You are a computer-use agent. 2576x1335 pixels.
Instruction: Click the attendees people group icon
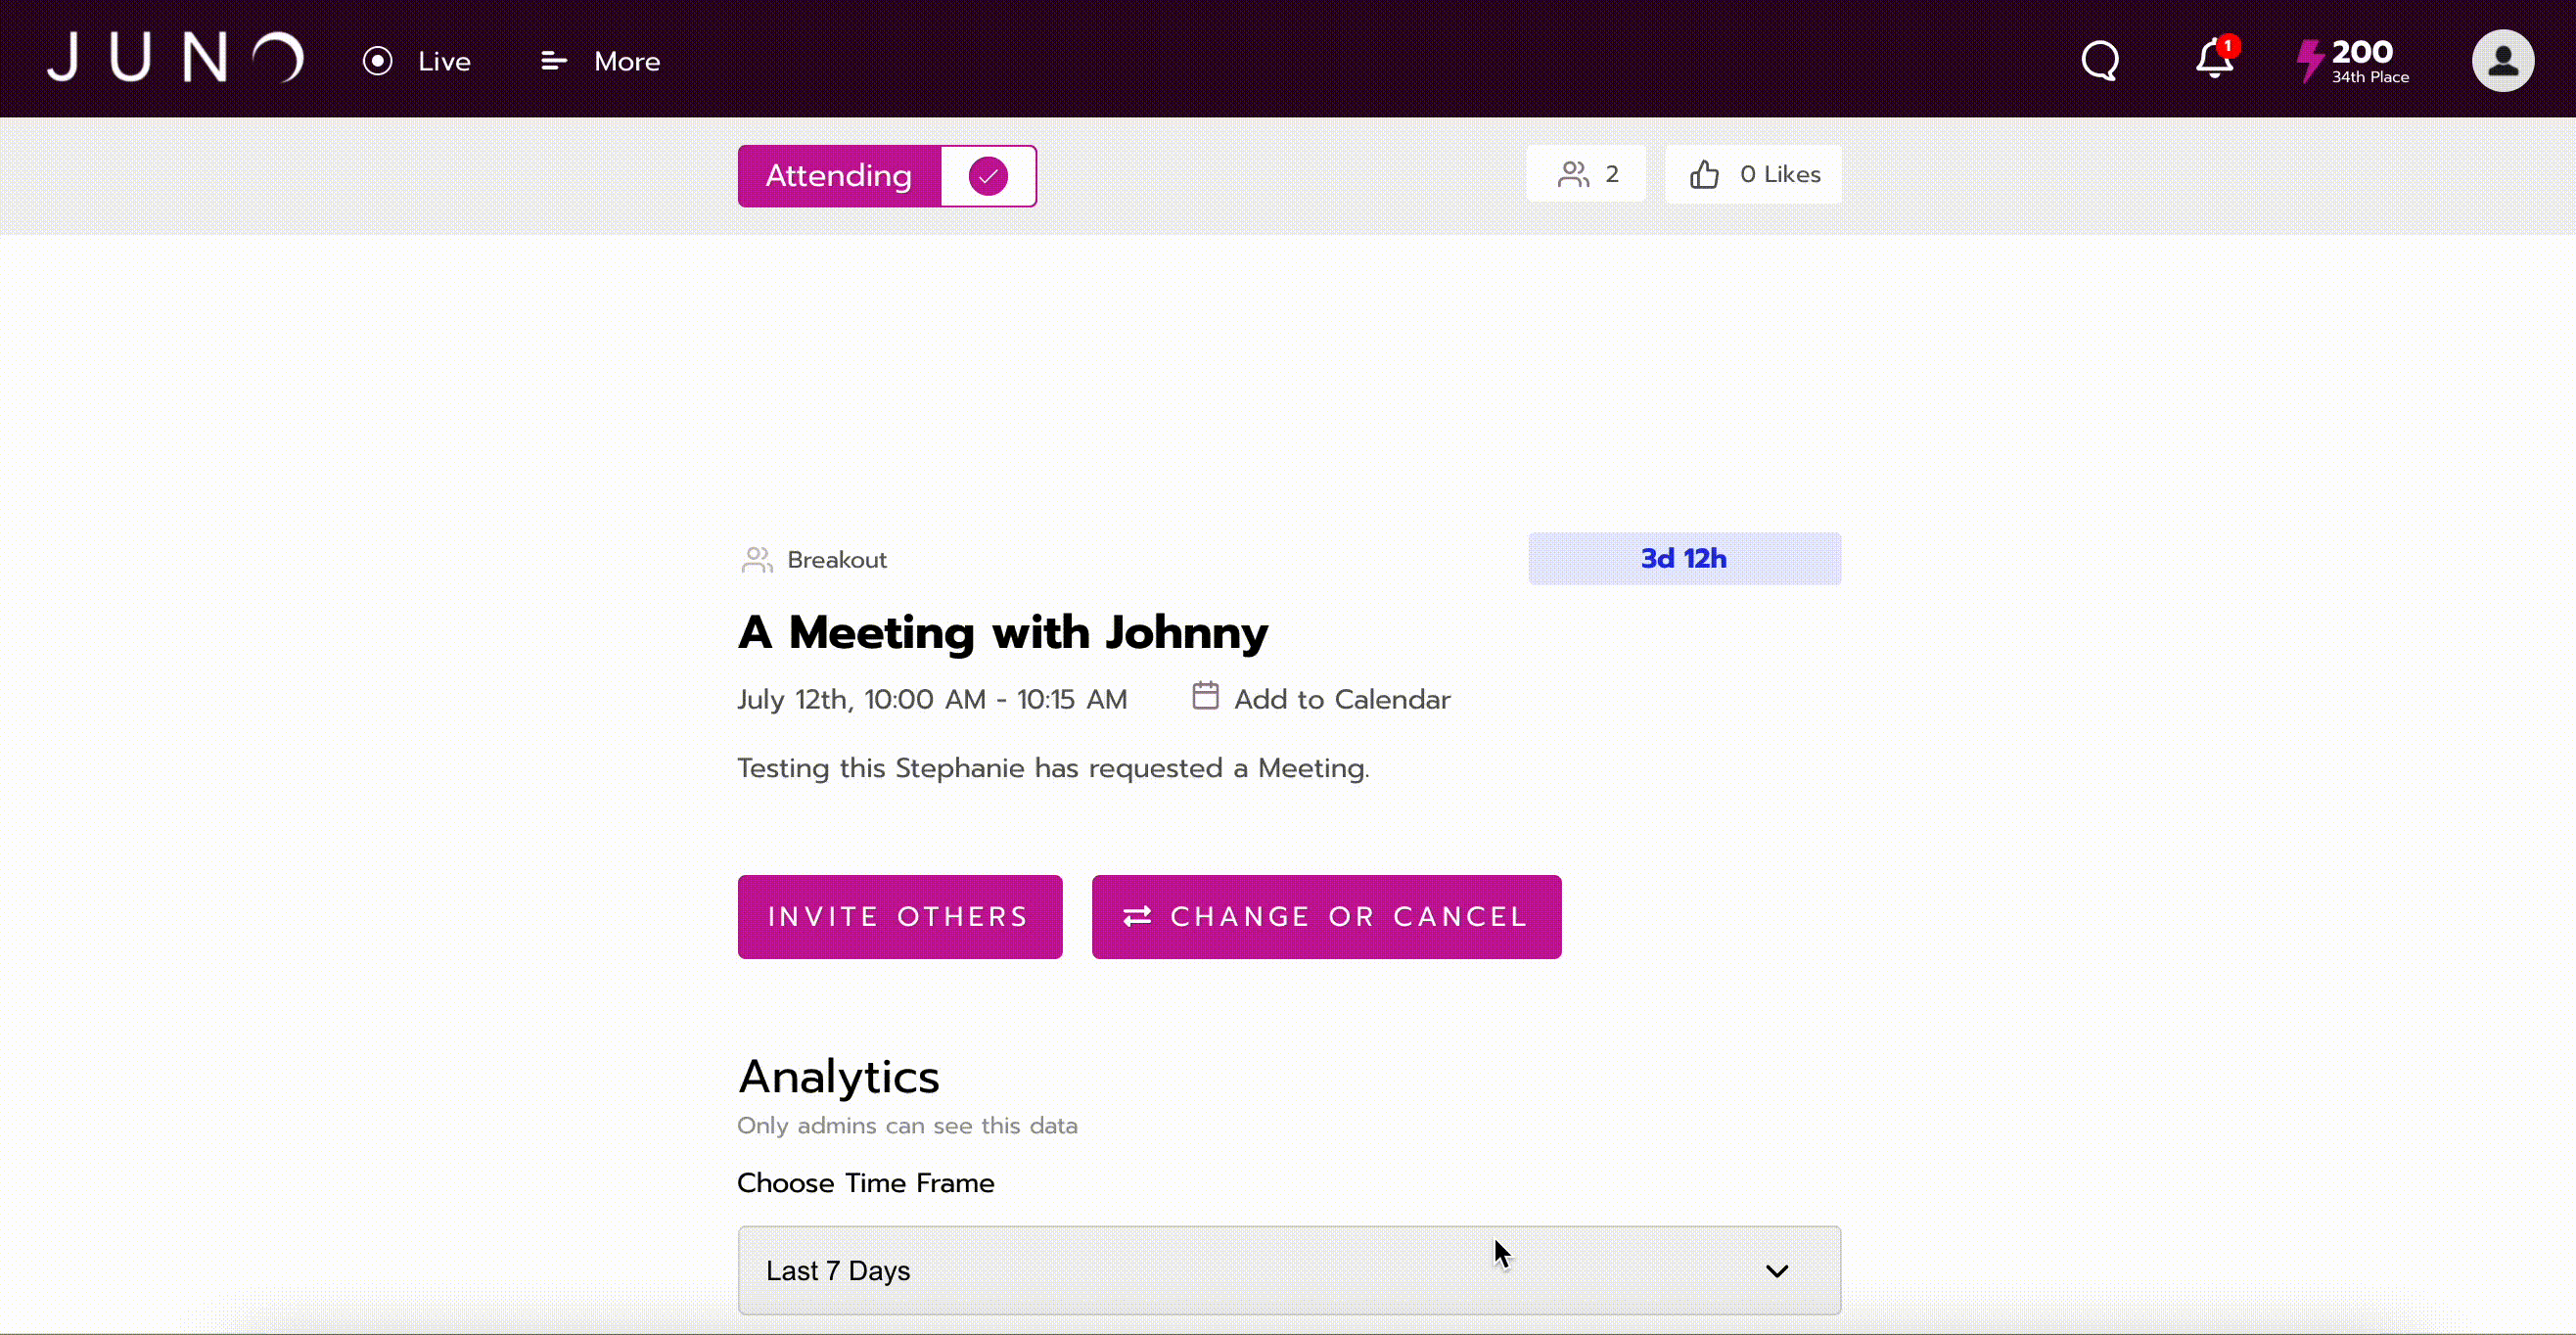coord(1570,173)
